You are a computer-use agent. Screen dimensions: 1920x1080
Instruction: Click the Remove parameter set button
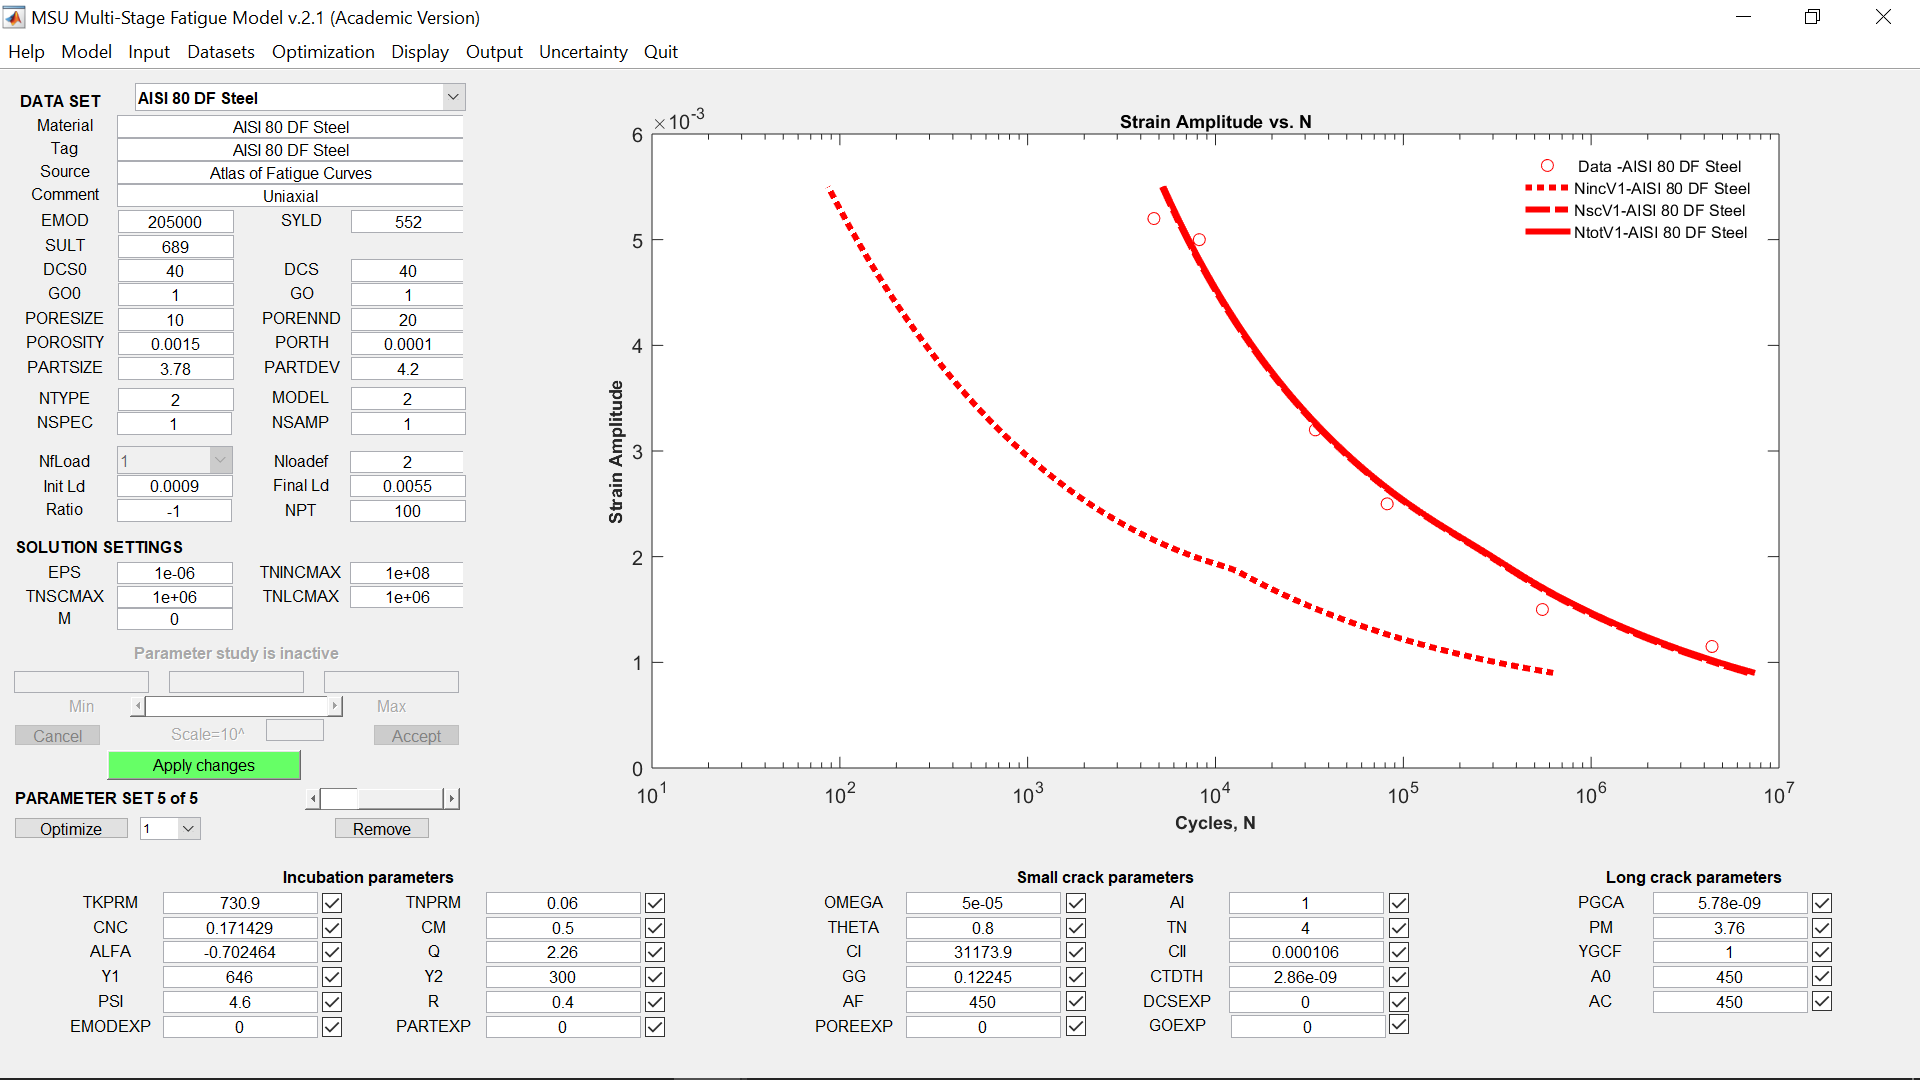tap(381, 829)
